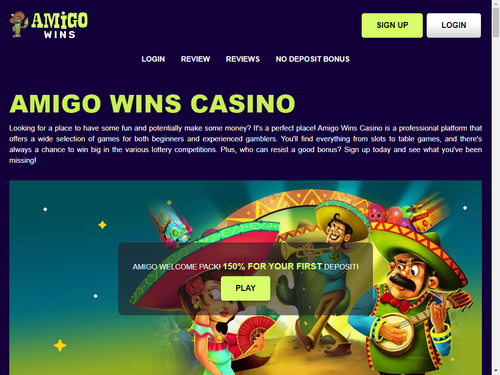Screen dimensions: 500x375
Task: Open the REVIEW menu item
Action: (x=195, y=59)
